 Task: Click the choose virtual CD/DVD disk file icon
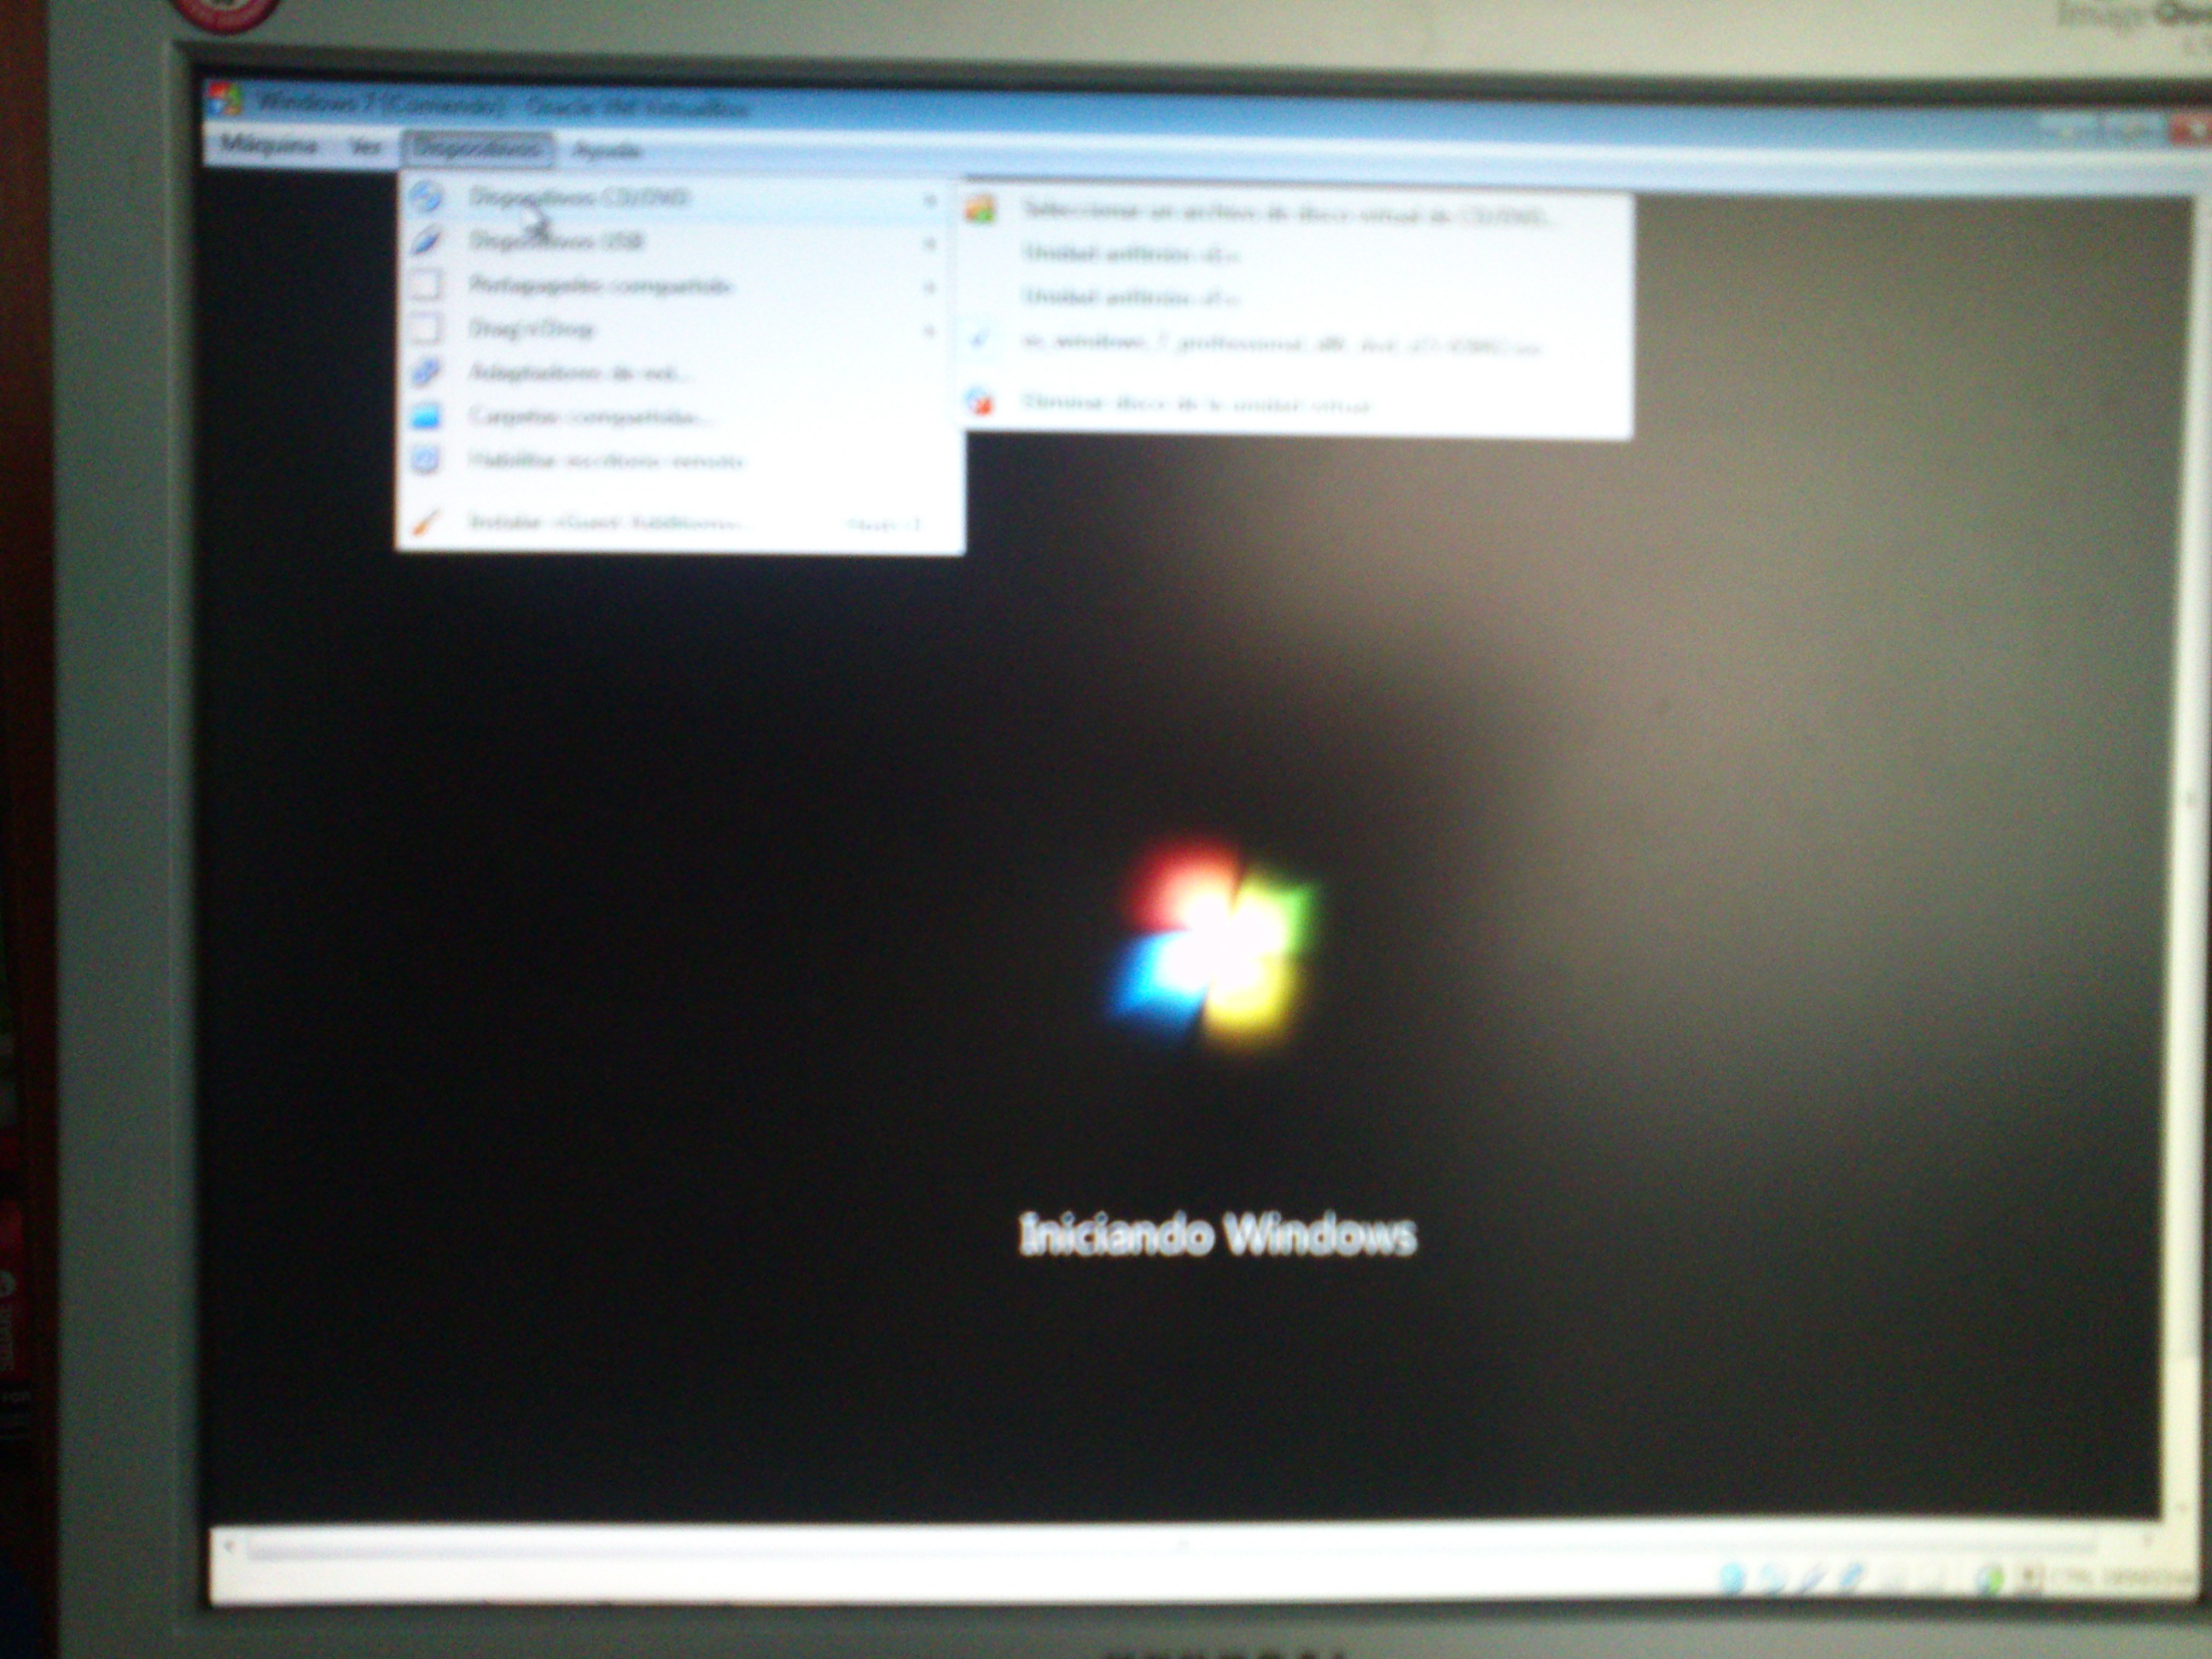pyautogui.click(x=981, y=211)
